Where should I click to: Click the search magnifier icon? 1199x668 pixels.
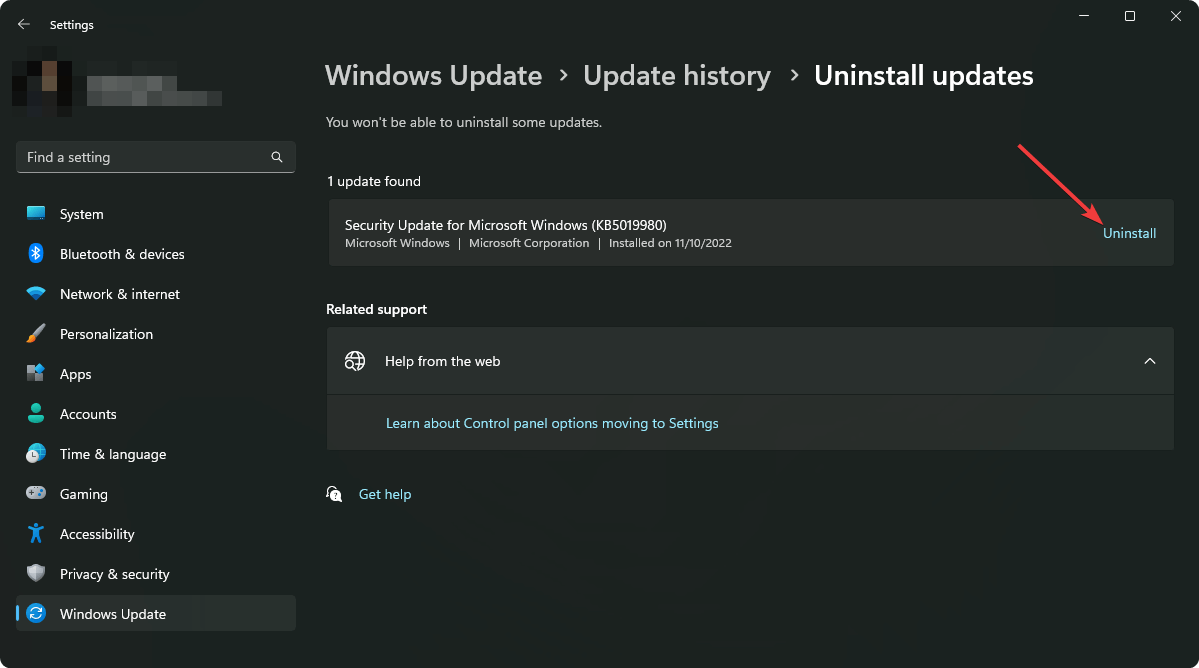click(x=277, y=157)
